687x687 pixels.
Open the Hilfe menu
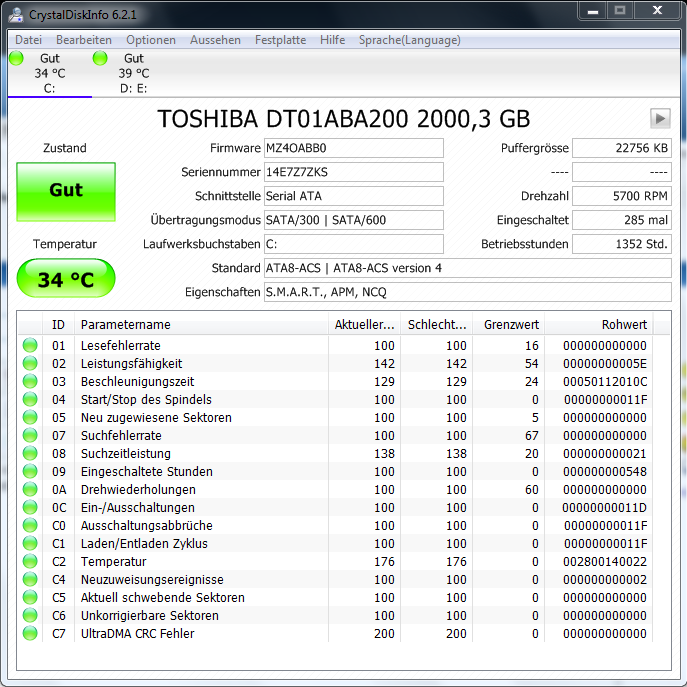pos(332,40)
